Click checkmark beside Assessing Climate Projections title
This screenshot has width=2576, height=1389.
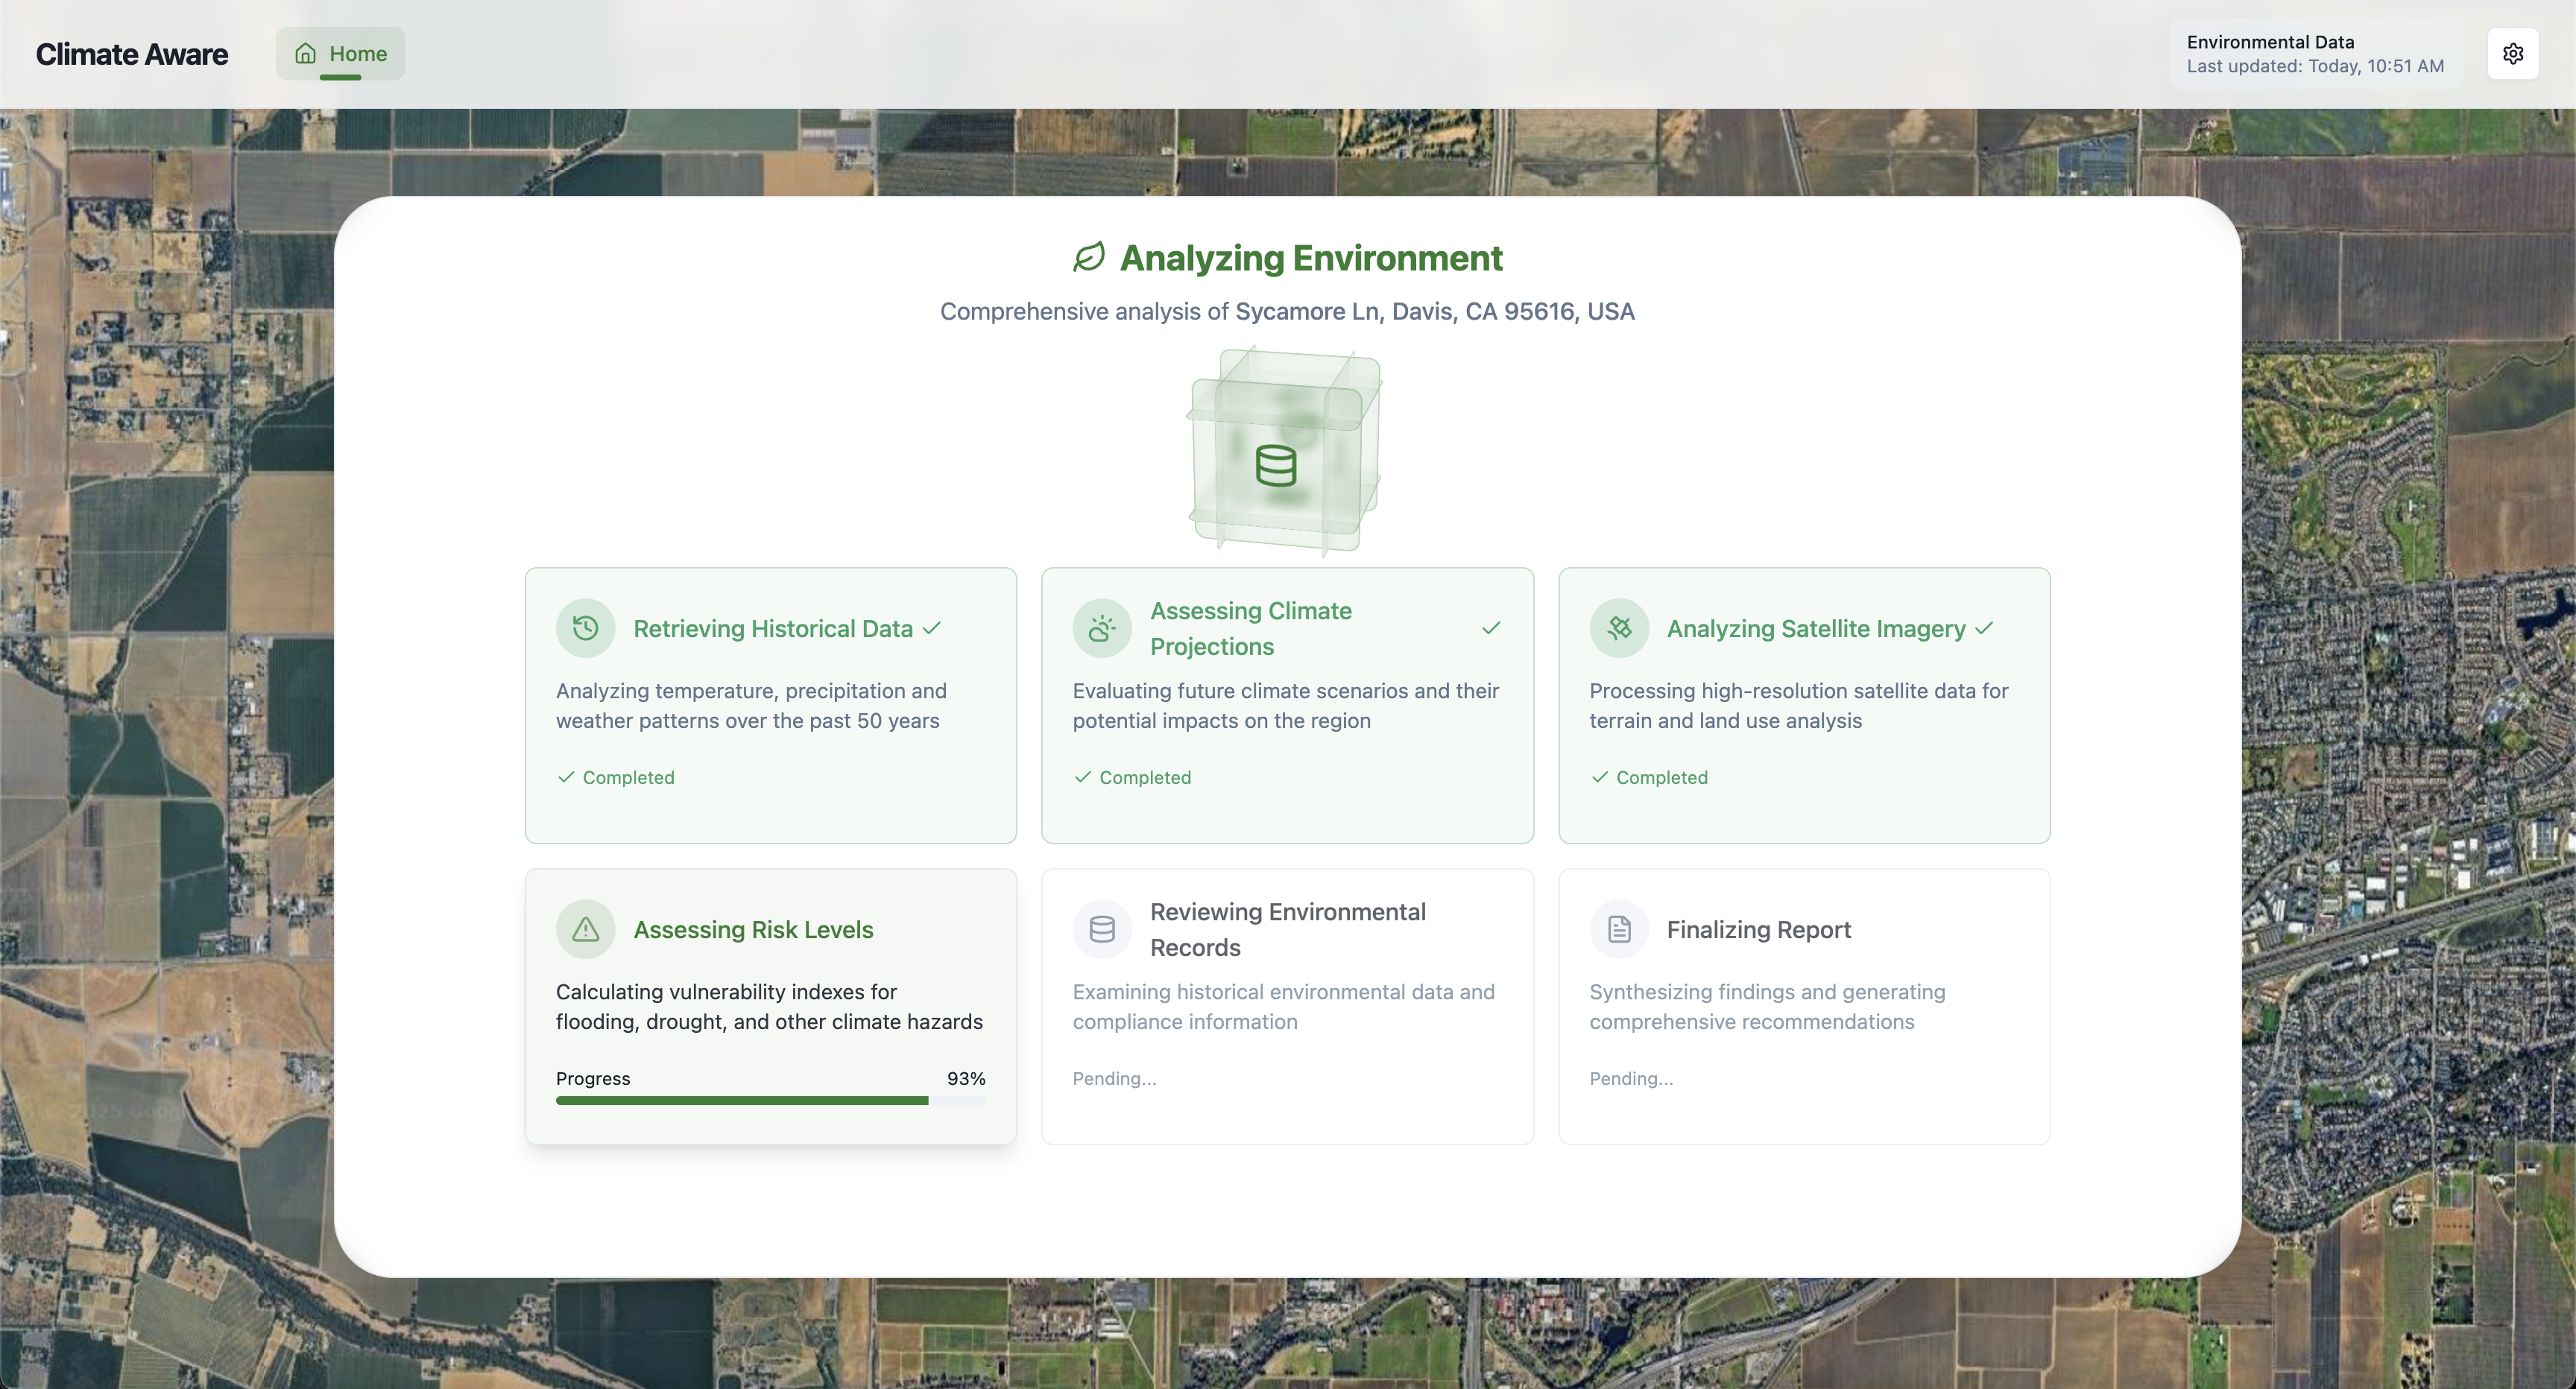(1490, 628)
